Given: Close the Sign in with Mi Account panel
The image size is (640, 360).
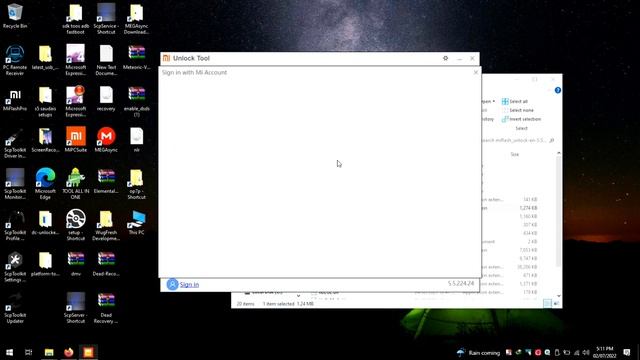Looking at the screenshot, I should pyautogui.click(x=476, y=72).
